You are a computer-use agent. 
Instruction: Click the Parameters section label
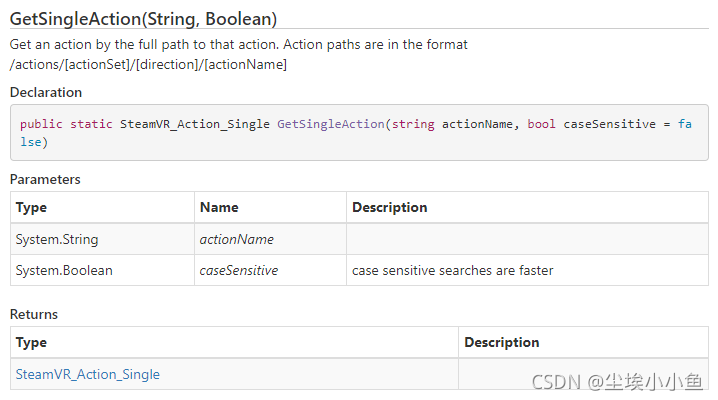pos(45,179)
